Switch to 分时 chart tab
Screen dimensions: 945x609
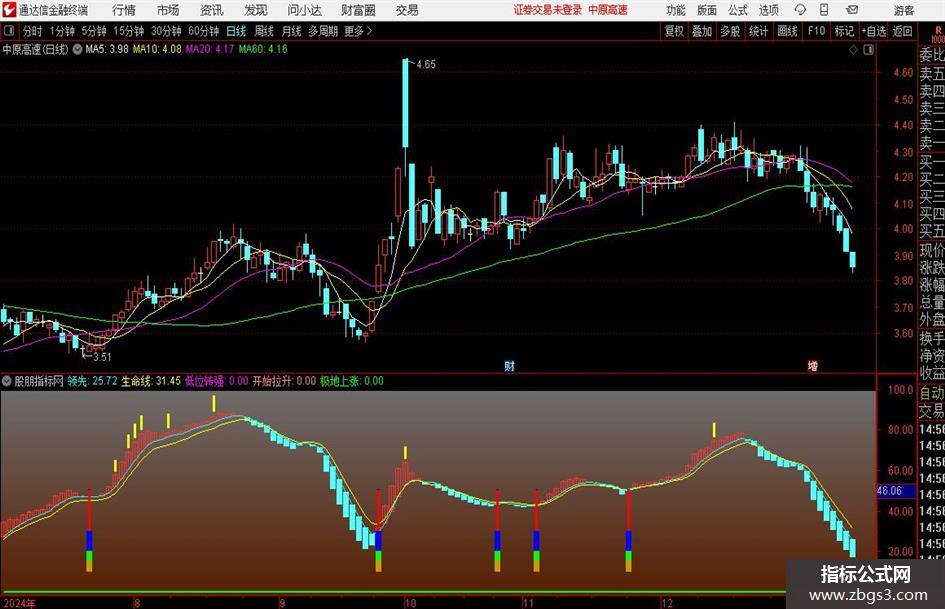[x=33, y=31]
